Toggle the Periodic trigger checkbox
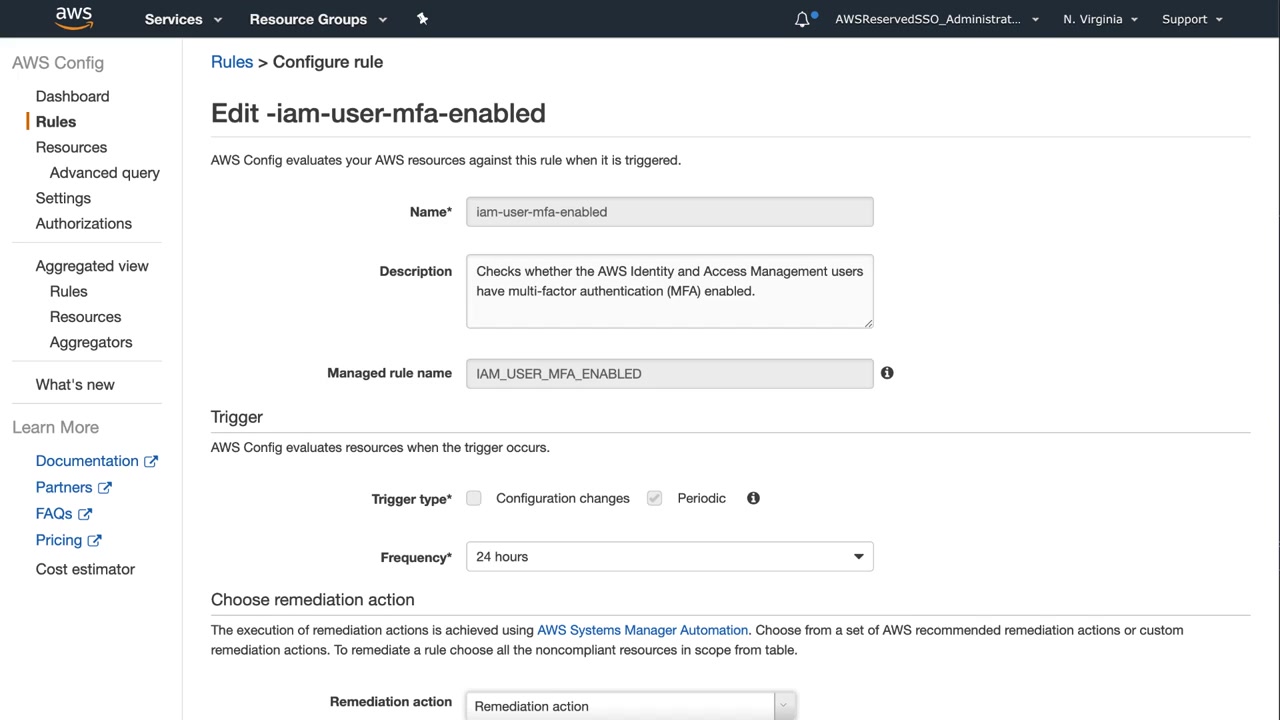This screenshot has height=720, width=1280. 654,498
